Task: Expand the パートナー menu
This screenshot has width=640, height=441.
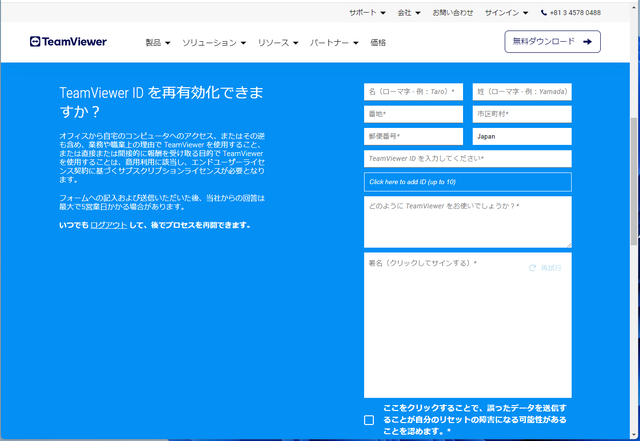Action: click(334, 42)
